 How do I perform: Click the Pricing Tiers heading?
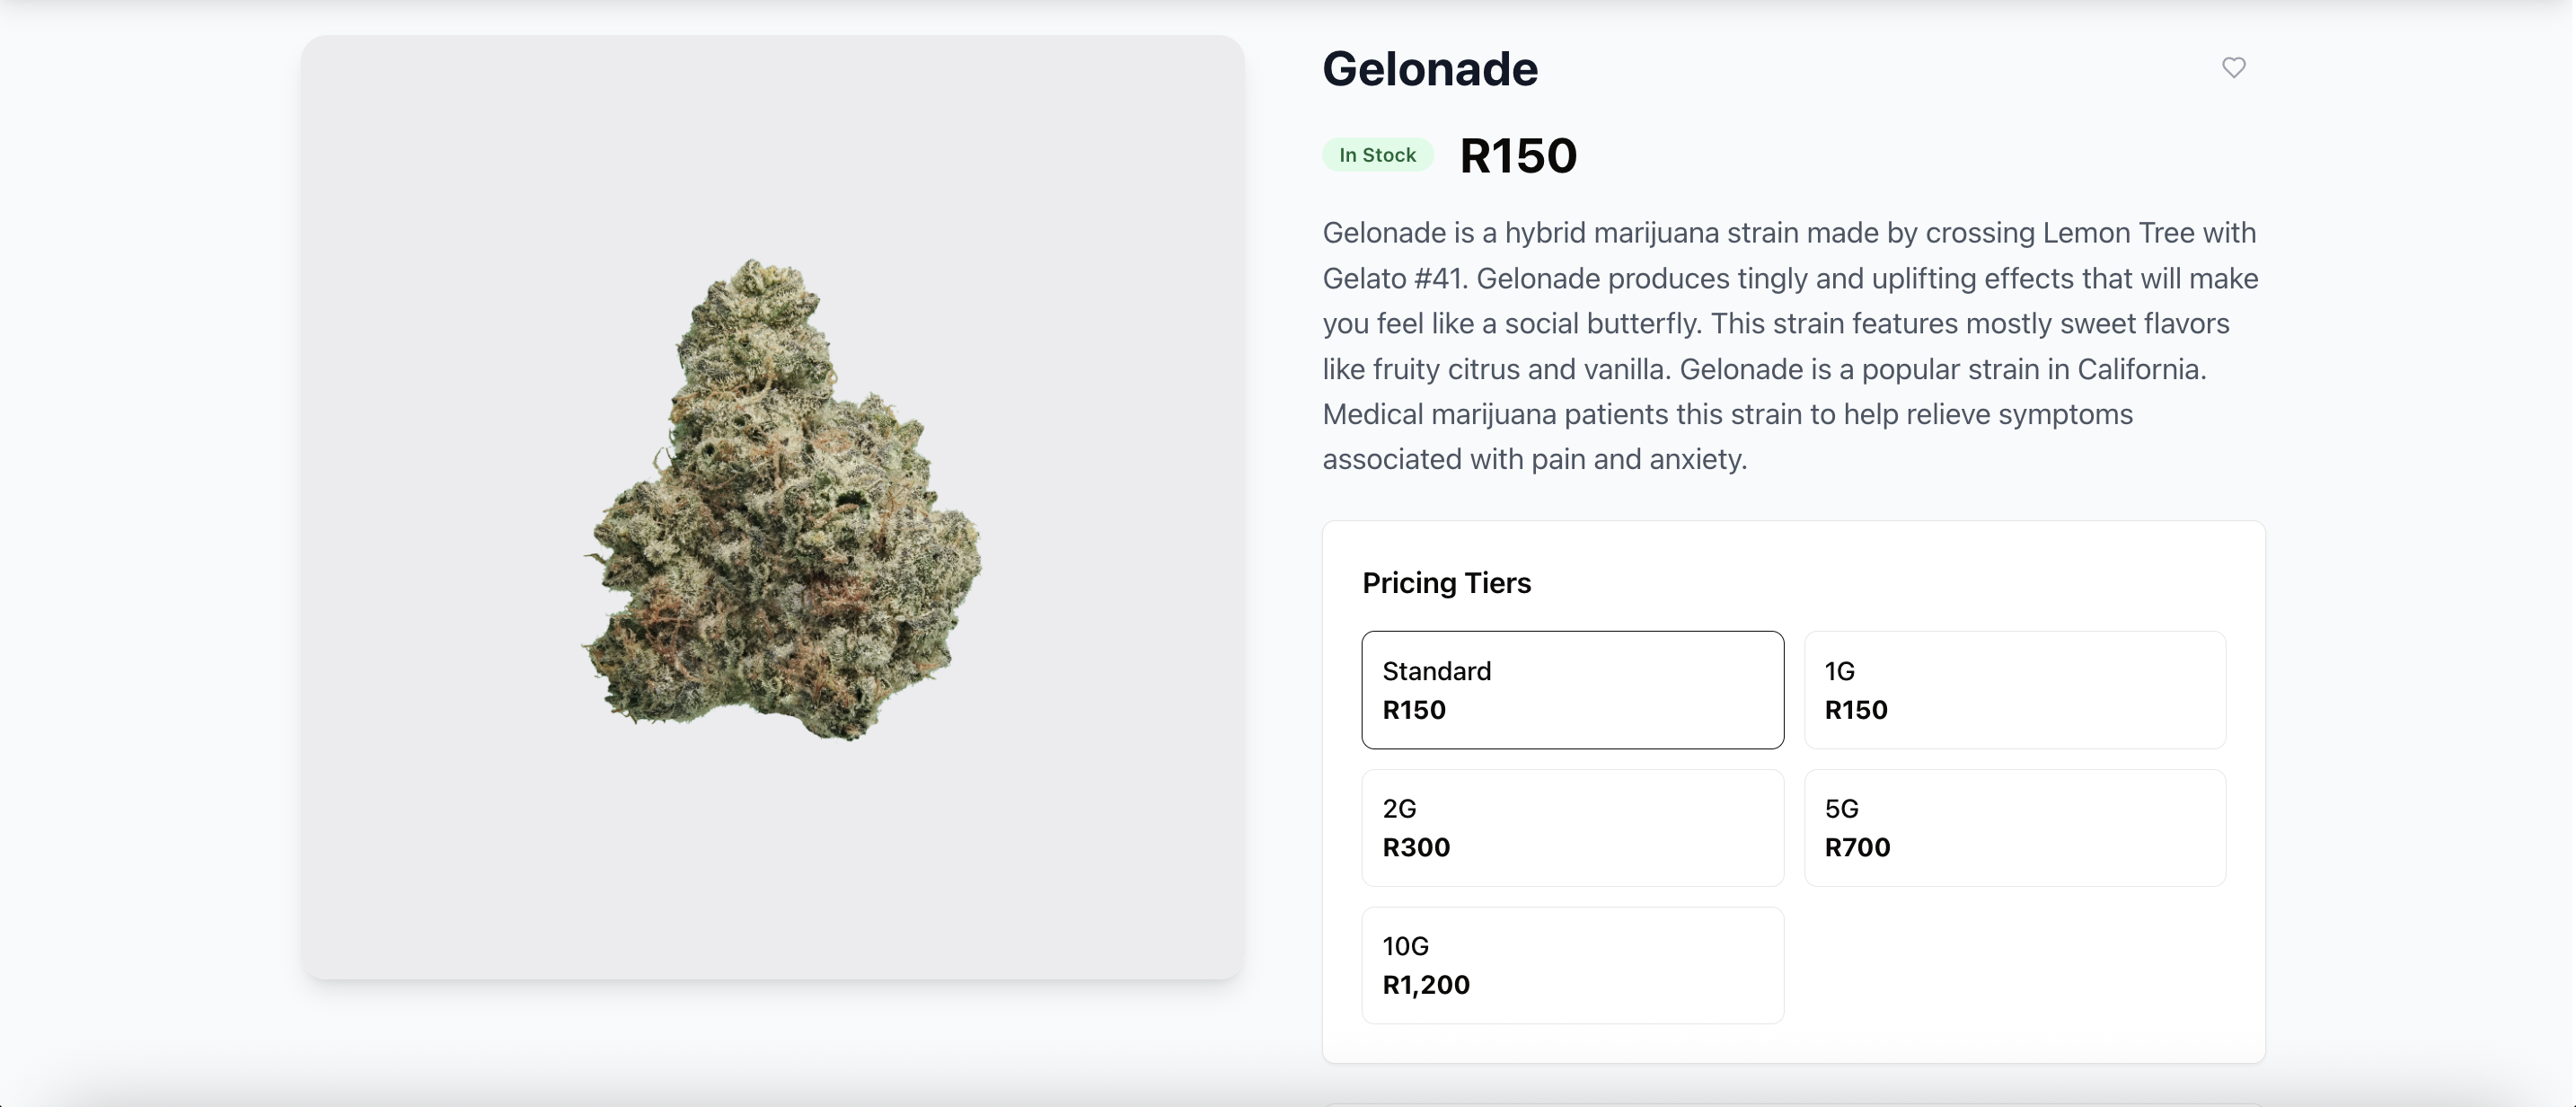1446,583
